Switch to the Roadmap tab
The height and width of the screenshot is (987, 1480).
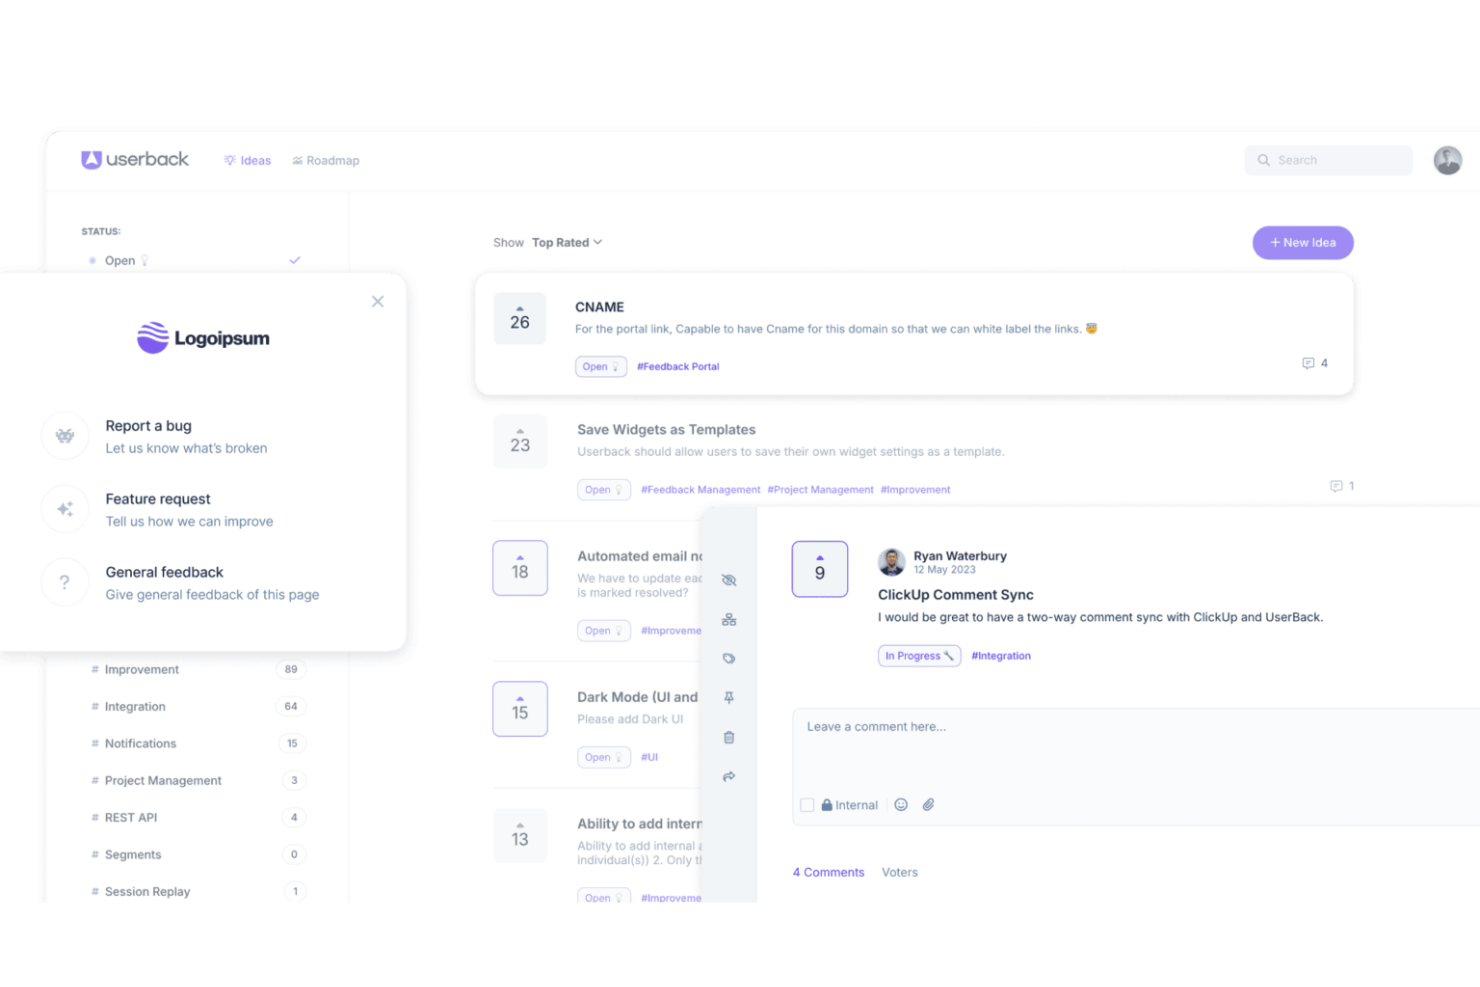point(326,161)
